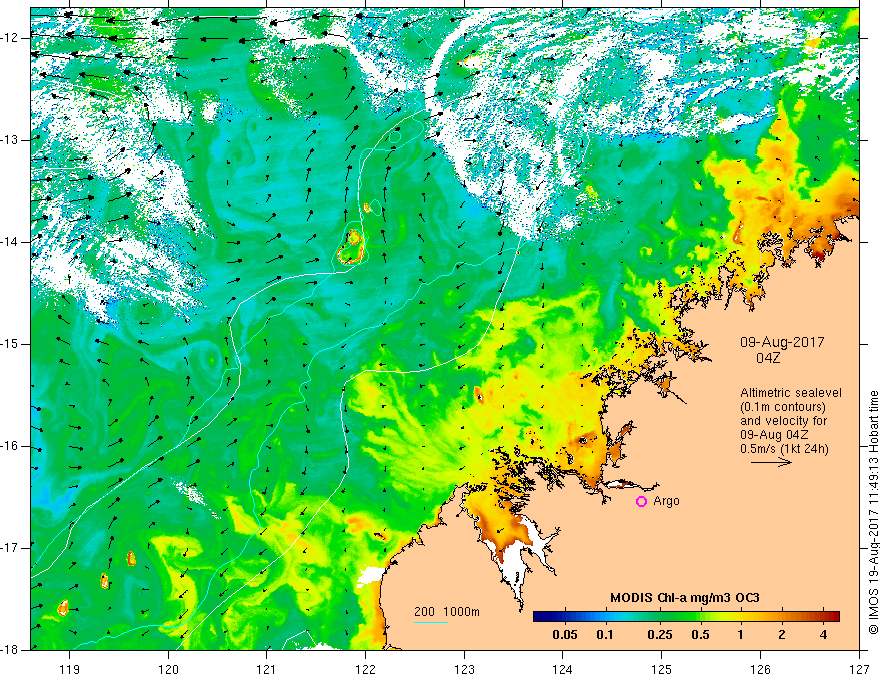Click the '0.5m/s (1kt 24h)' scale text

click(785, 449)
